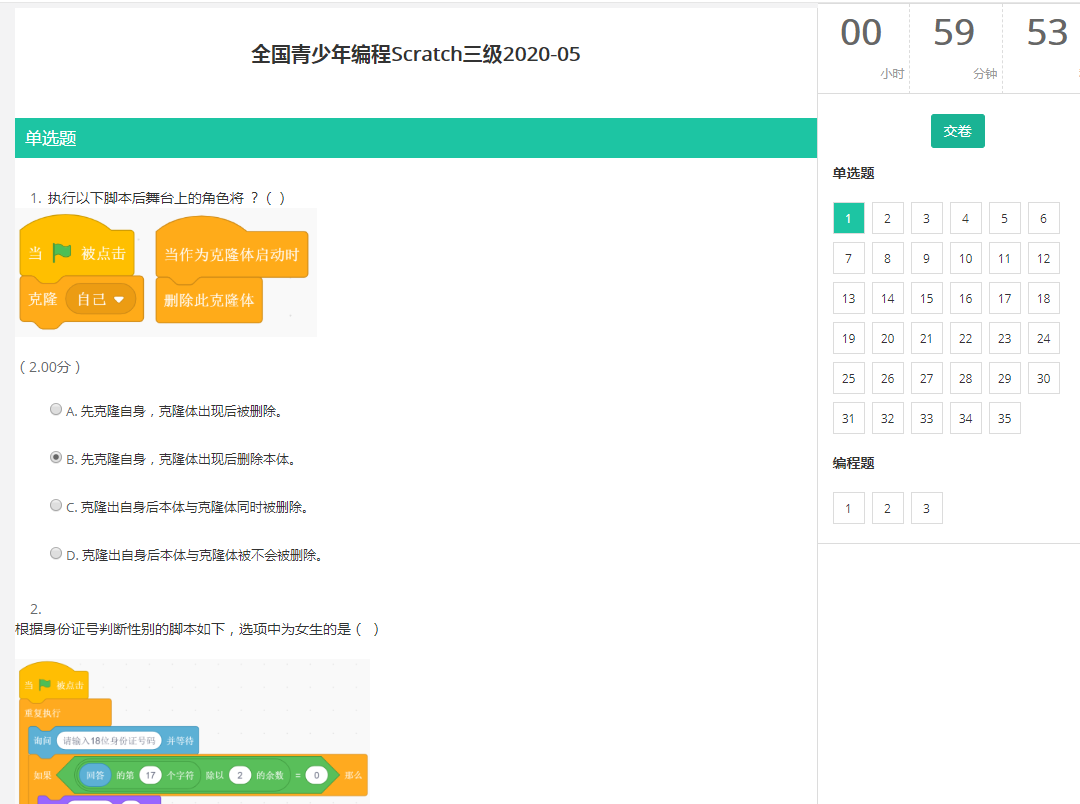This screenshot has height=804, width=1080.
Task: Go to single-choice question 33
Action: tap(926, 418)
